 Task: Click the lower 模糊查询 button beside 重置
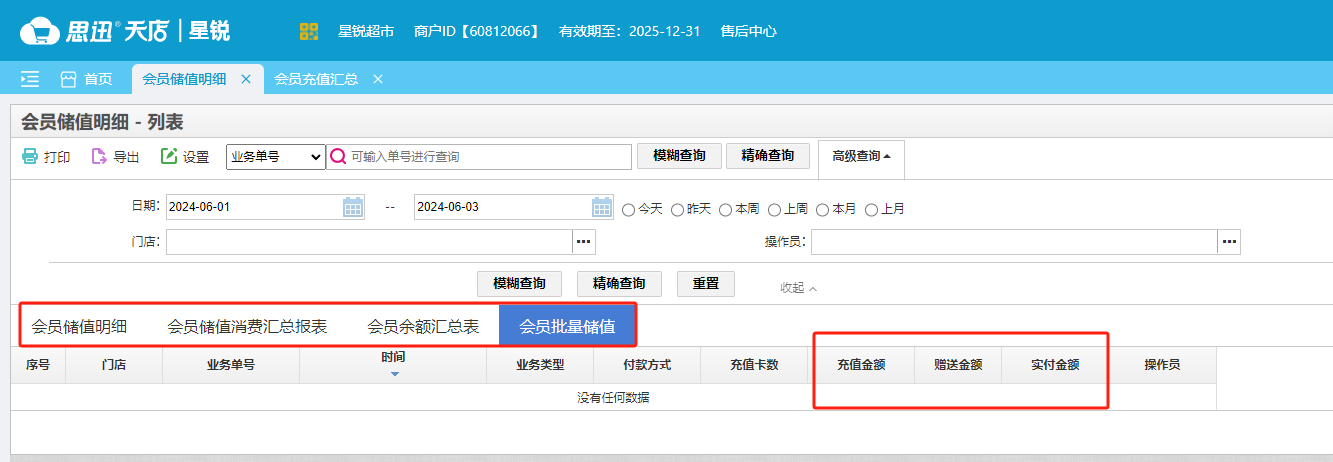pos(519,284)
